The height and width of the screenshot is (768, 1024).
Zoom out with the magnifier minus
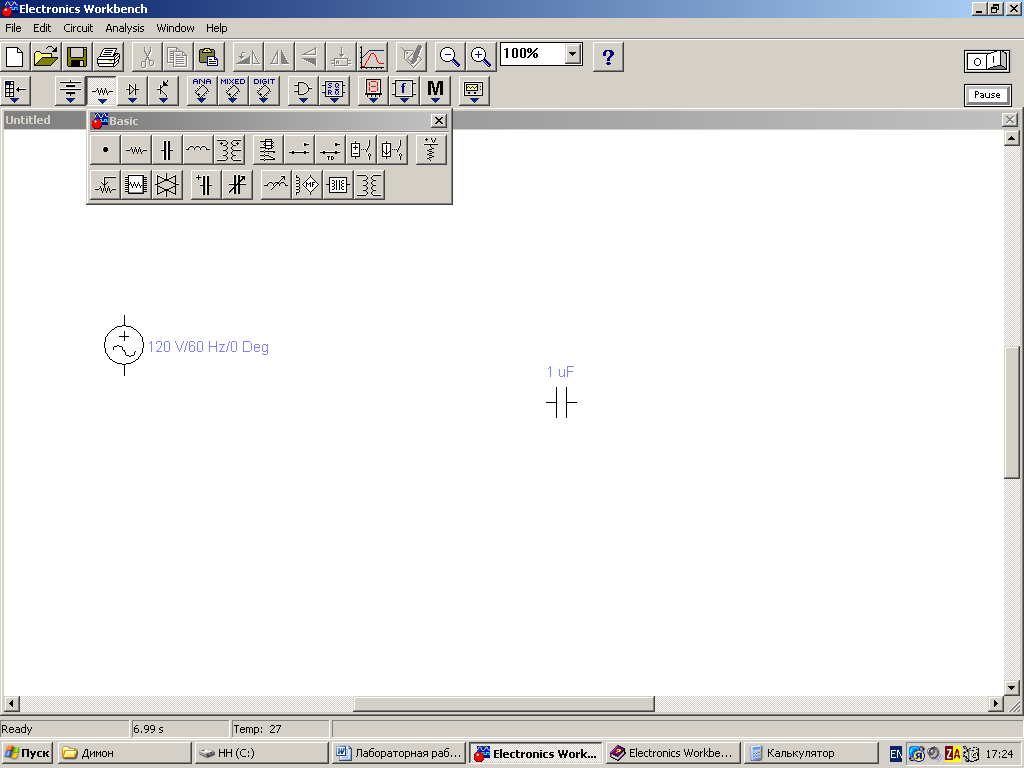tap(449, 57)
